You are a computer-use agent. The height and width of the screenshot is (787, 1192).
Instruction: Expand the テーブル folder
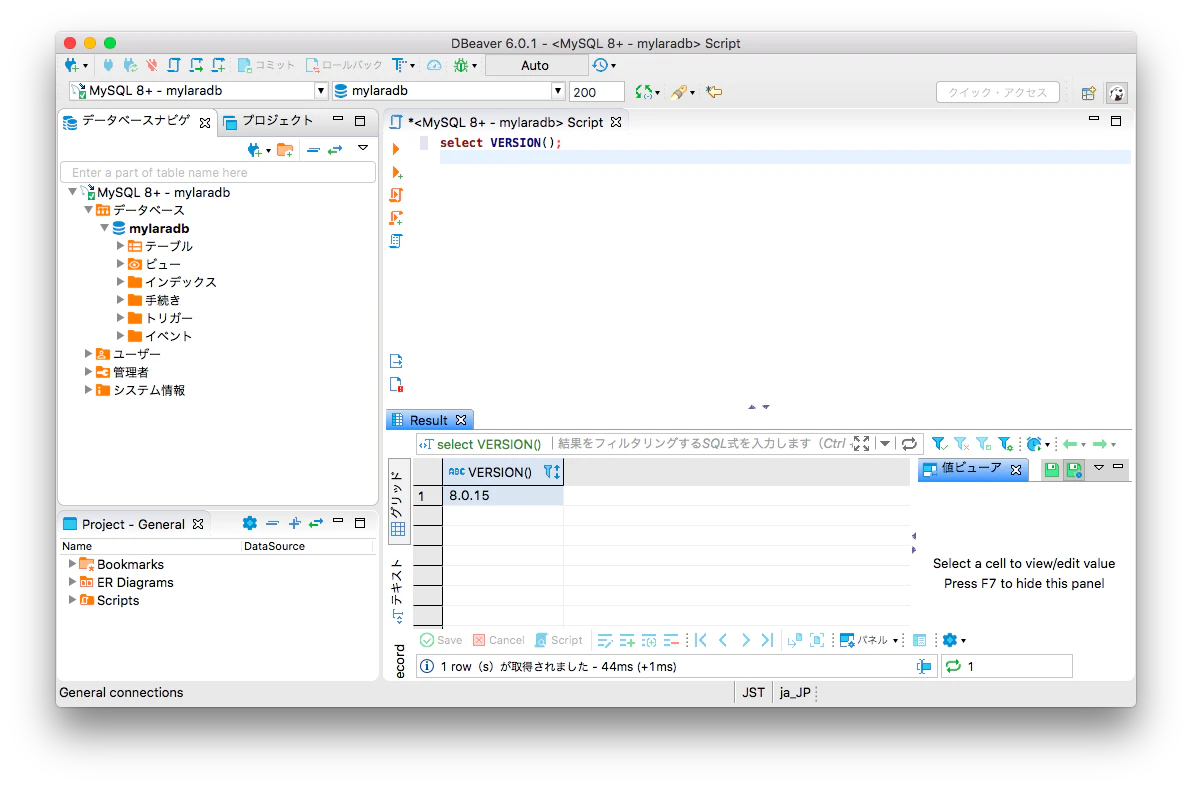(120, 246)
